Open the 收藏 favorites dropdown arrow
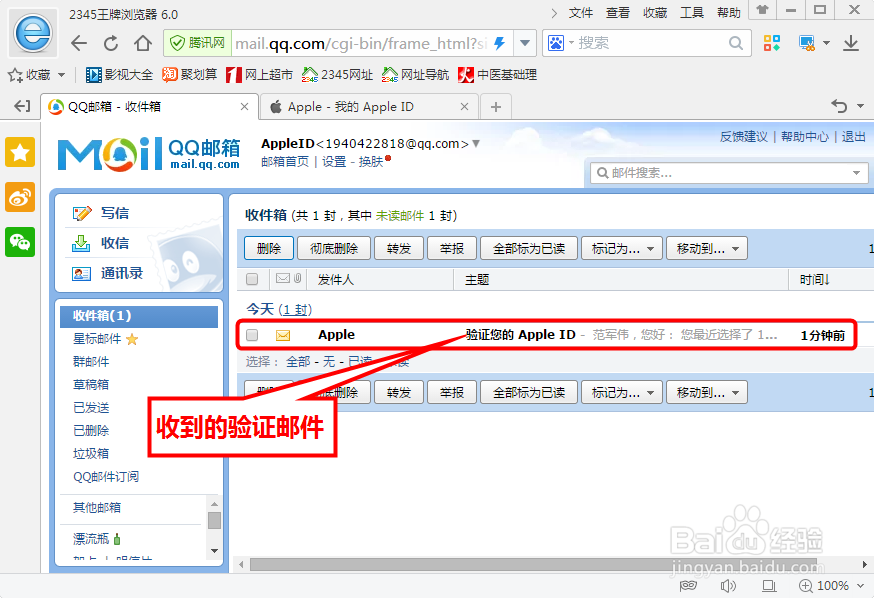 (61, 75)
